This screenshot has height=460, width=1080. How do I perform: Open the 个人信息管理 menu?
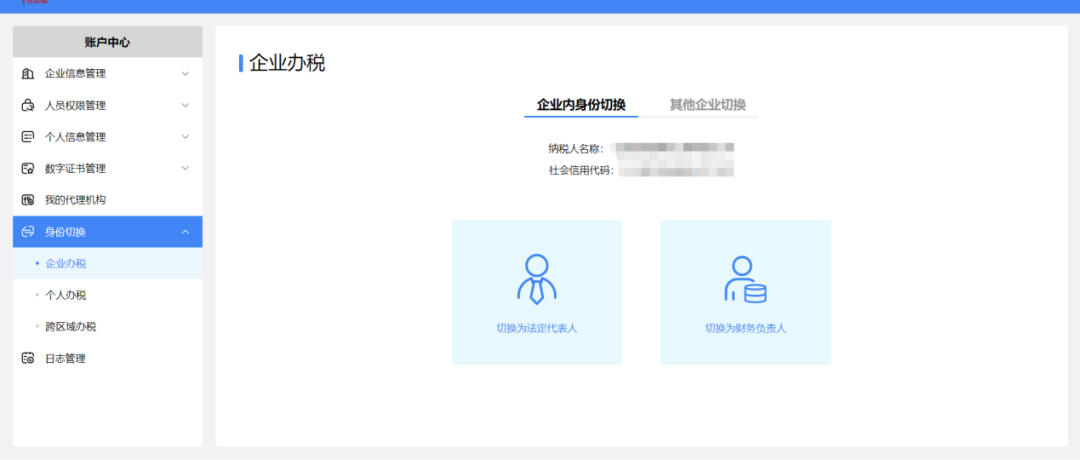[x=107, y=137]
